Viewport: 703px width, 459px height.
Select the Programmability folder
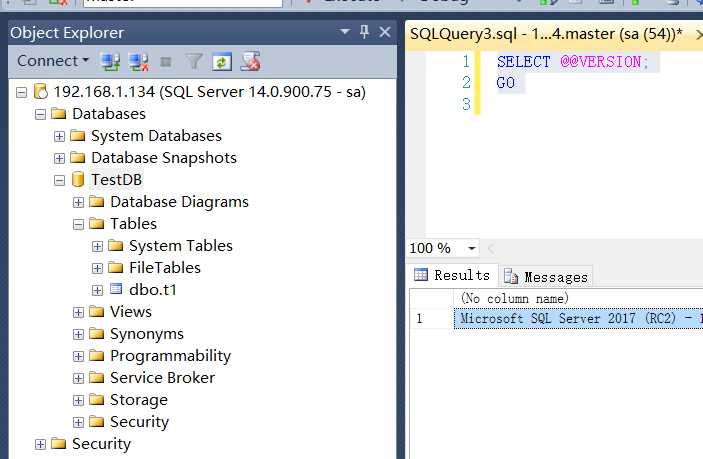tap(171, 356)
